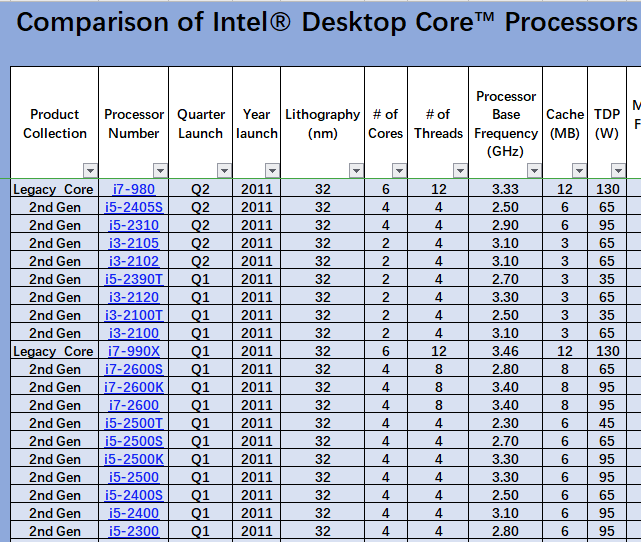Select the first Legacy Core cell
Screen dimensions: 641x542
(54, 189)
